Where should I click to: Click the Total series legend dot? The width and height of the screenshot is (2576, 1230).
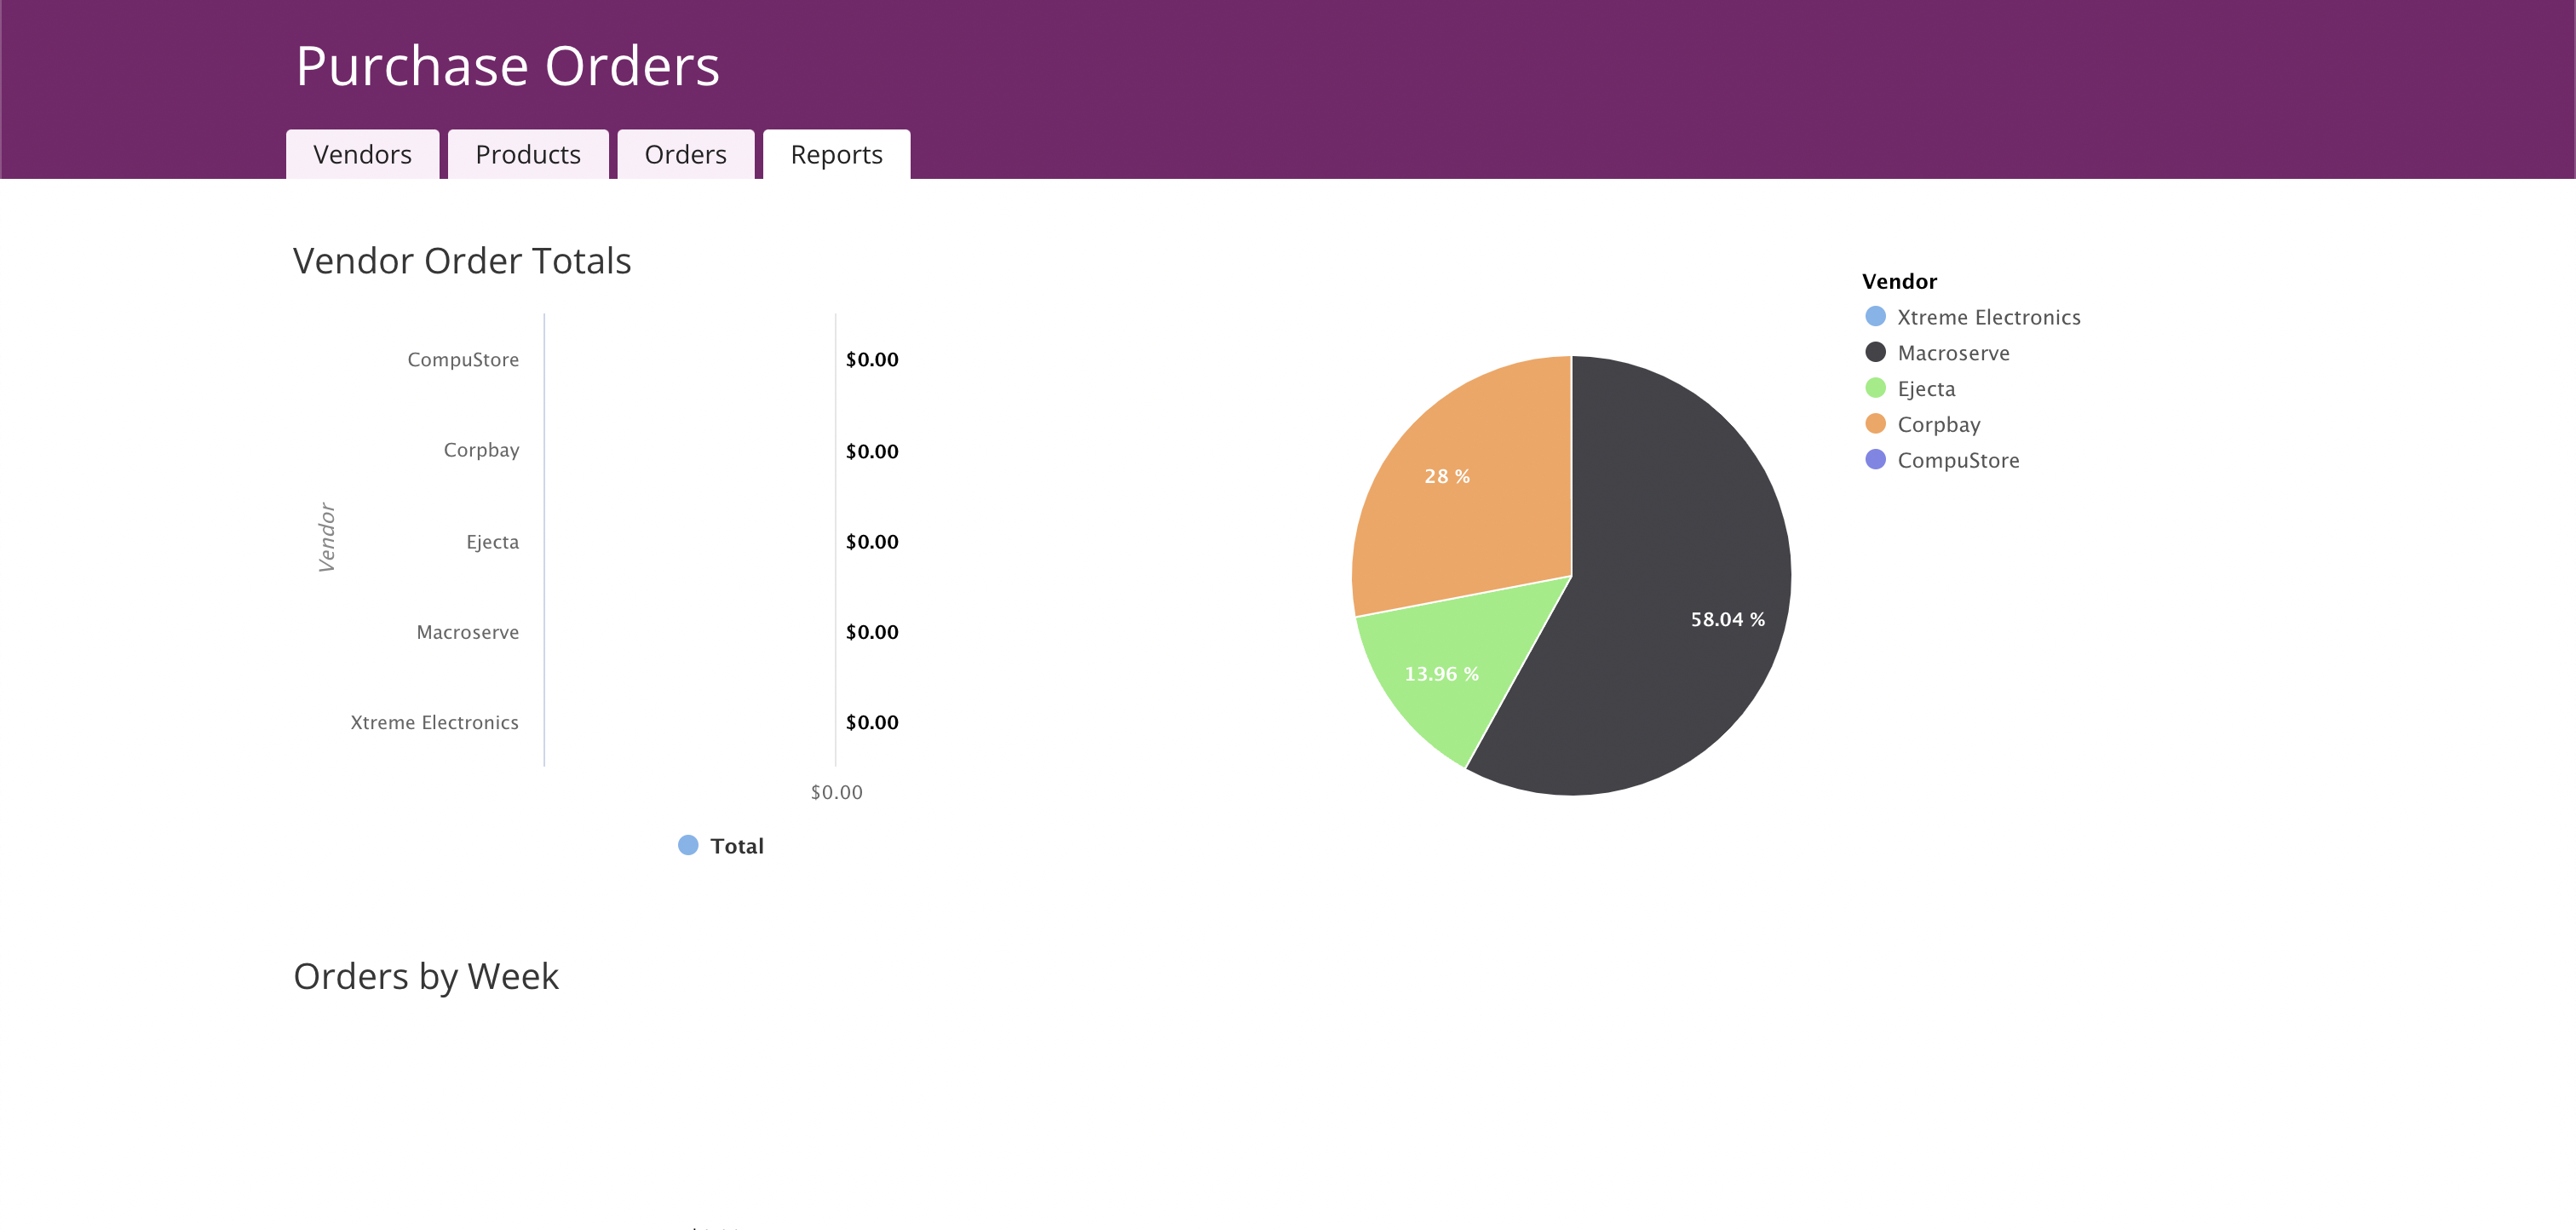(x=688, y=846)
